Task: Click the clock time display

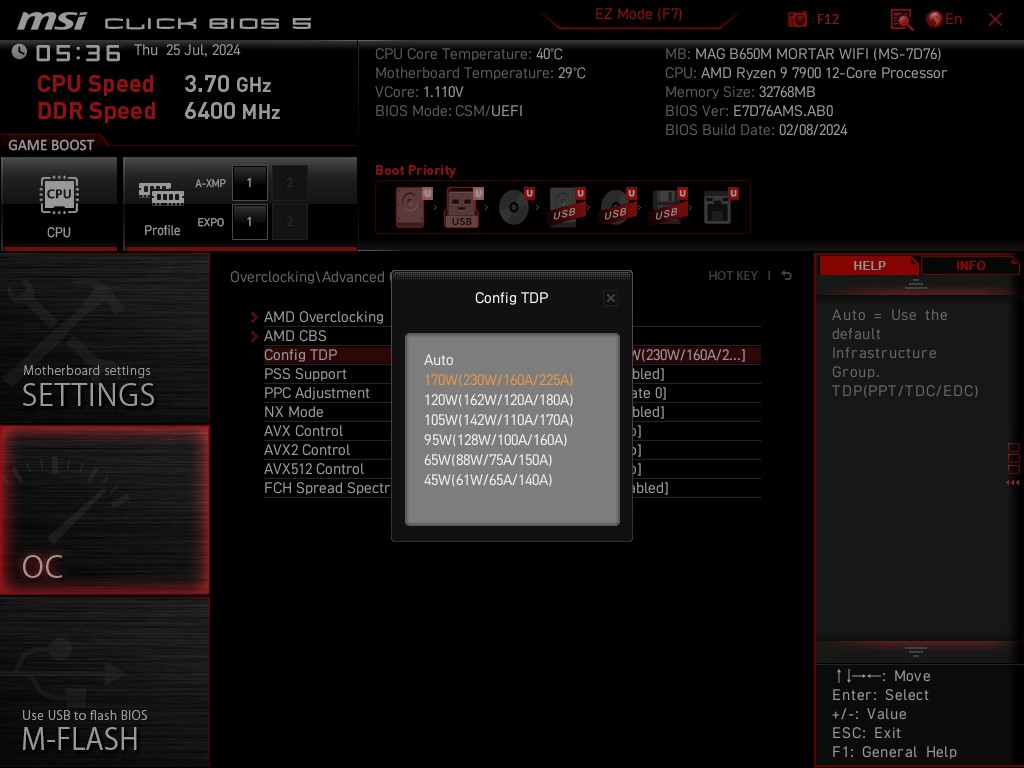Action: pyautogui.click(x=78, y=53)
